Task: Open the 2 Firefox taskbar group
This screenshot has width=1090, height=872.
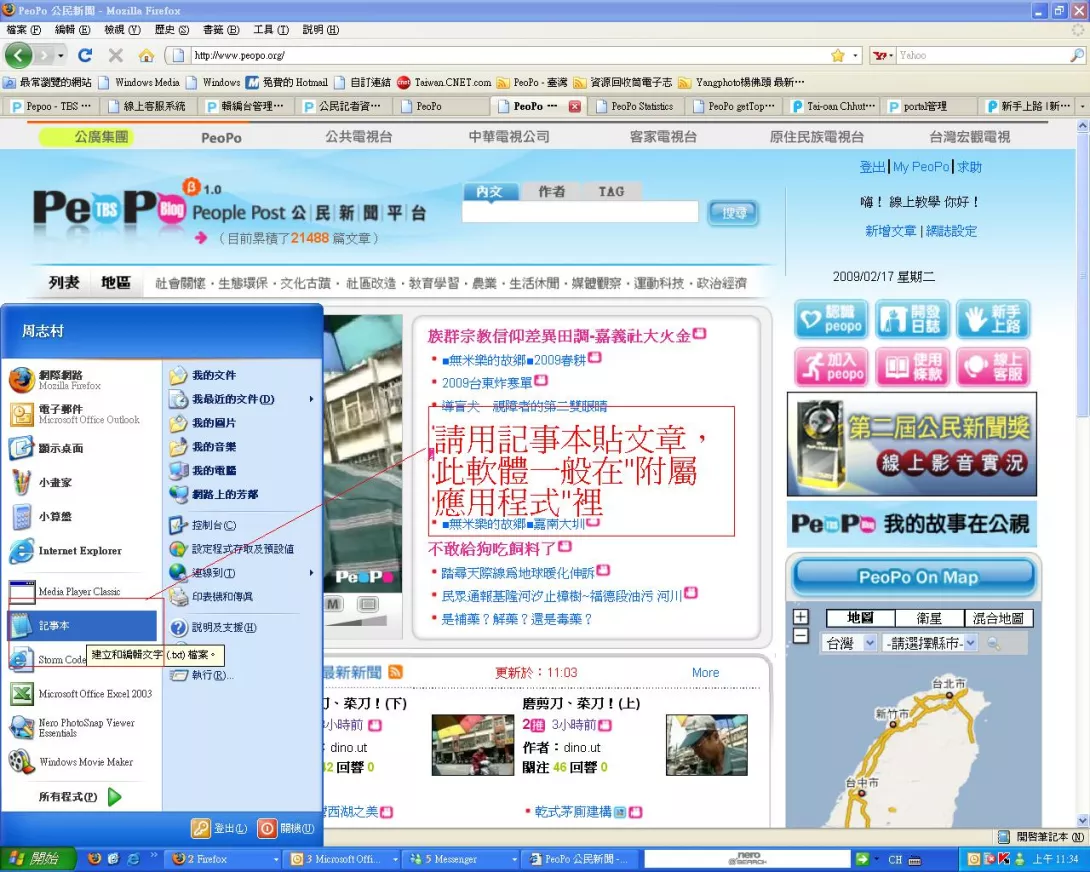Action: [224, 859]
